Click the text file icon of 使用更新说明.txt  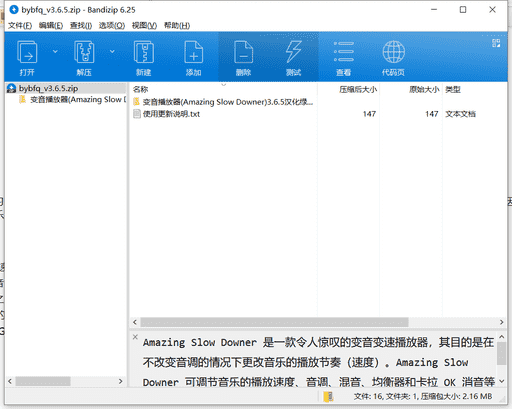click(137, 114)
